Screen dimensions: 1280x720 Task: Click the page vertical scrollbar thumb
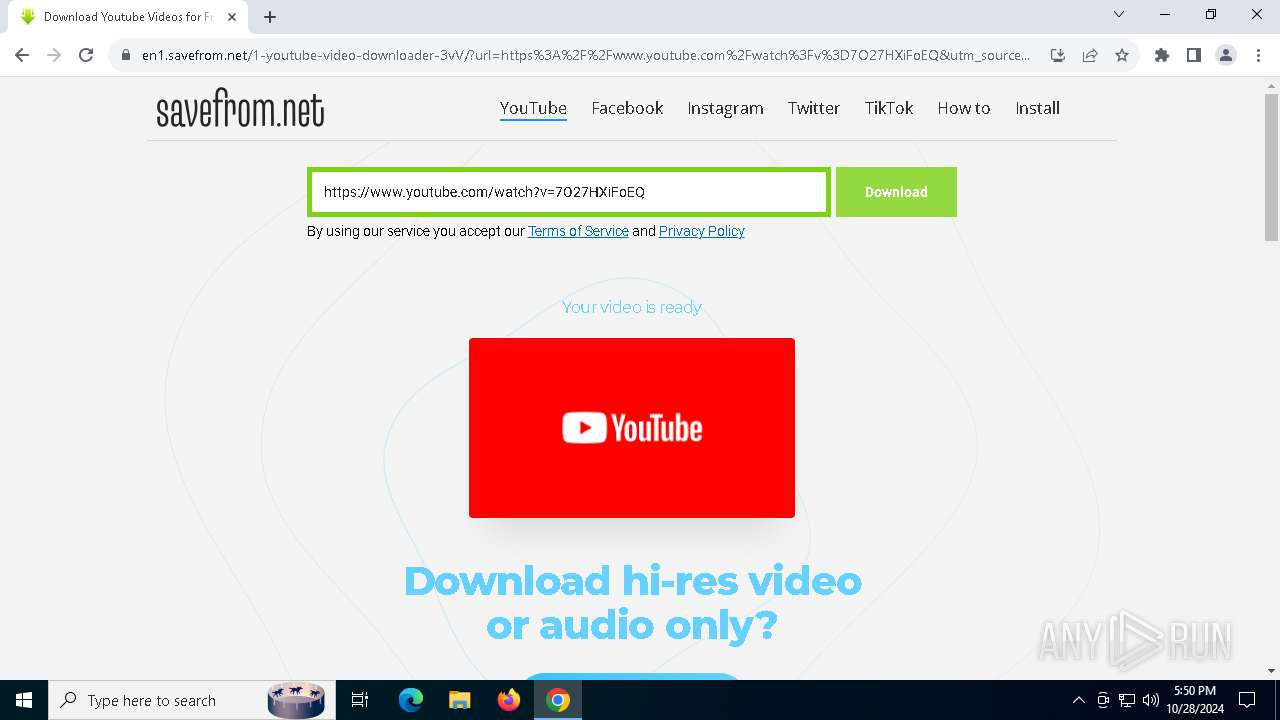coord(1271,167)
